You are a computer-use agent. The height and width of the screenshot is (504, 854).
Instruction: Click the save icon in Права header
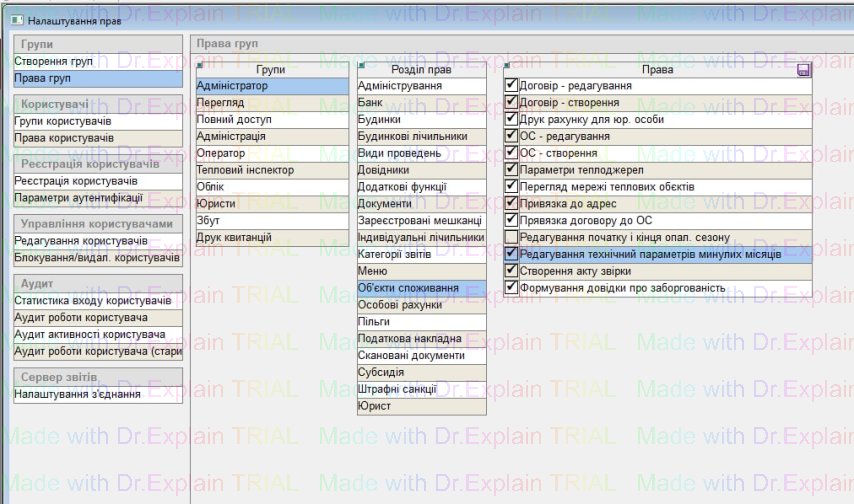(804, 70)
